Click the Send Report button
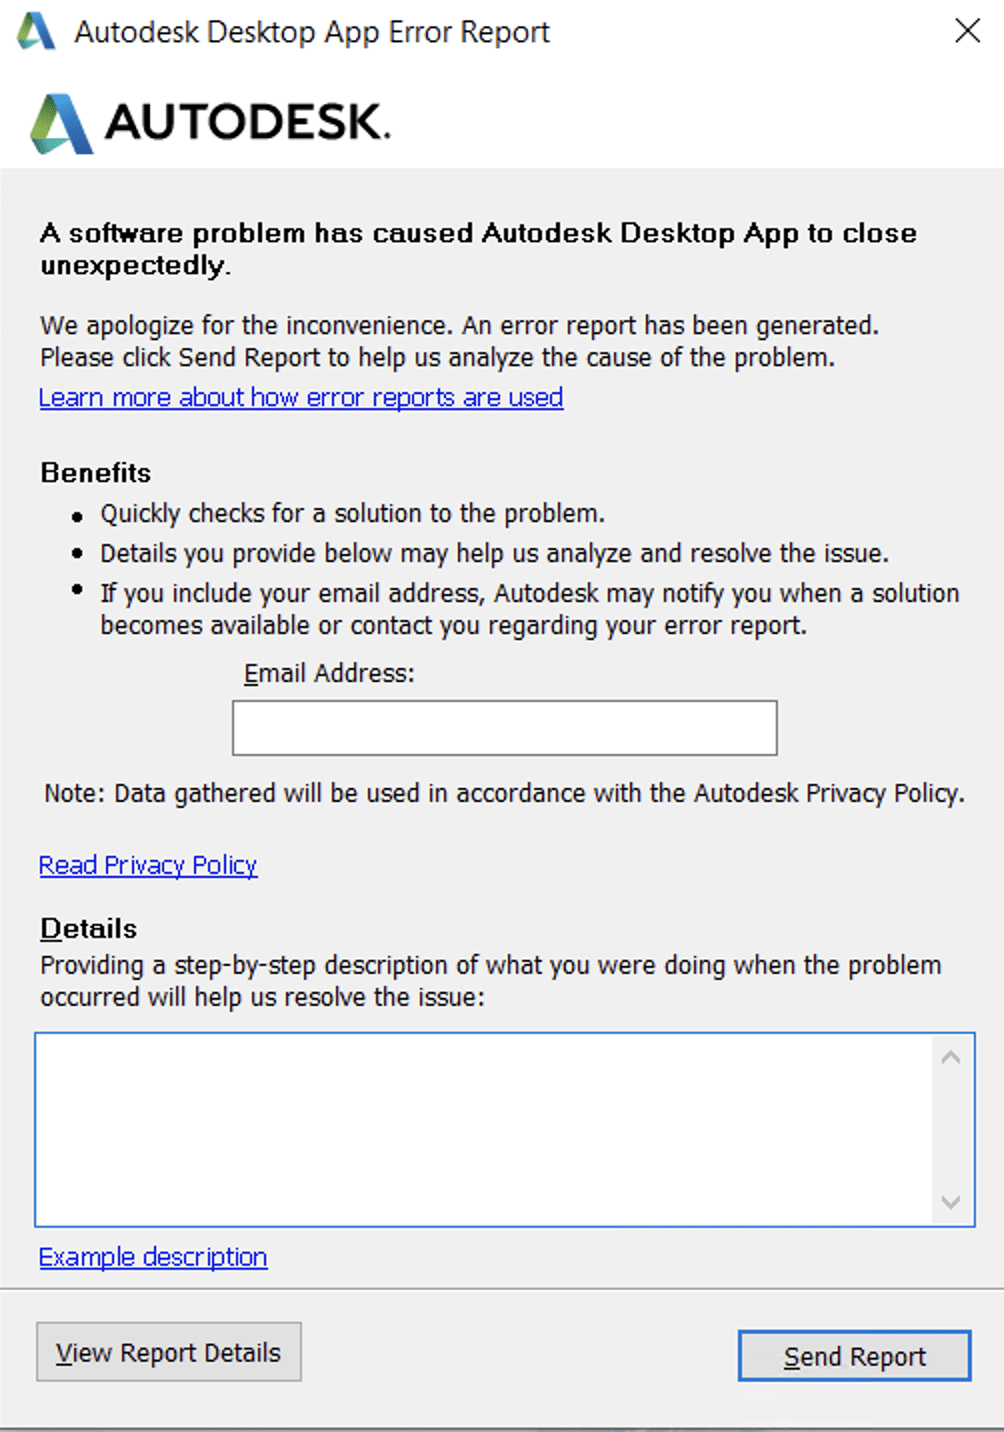Image resolution: width=1004 pixels, height=1432 pixels. click(855, 1356)
